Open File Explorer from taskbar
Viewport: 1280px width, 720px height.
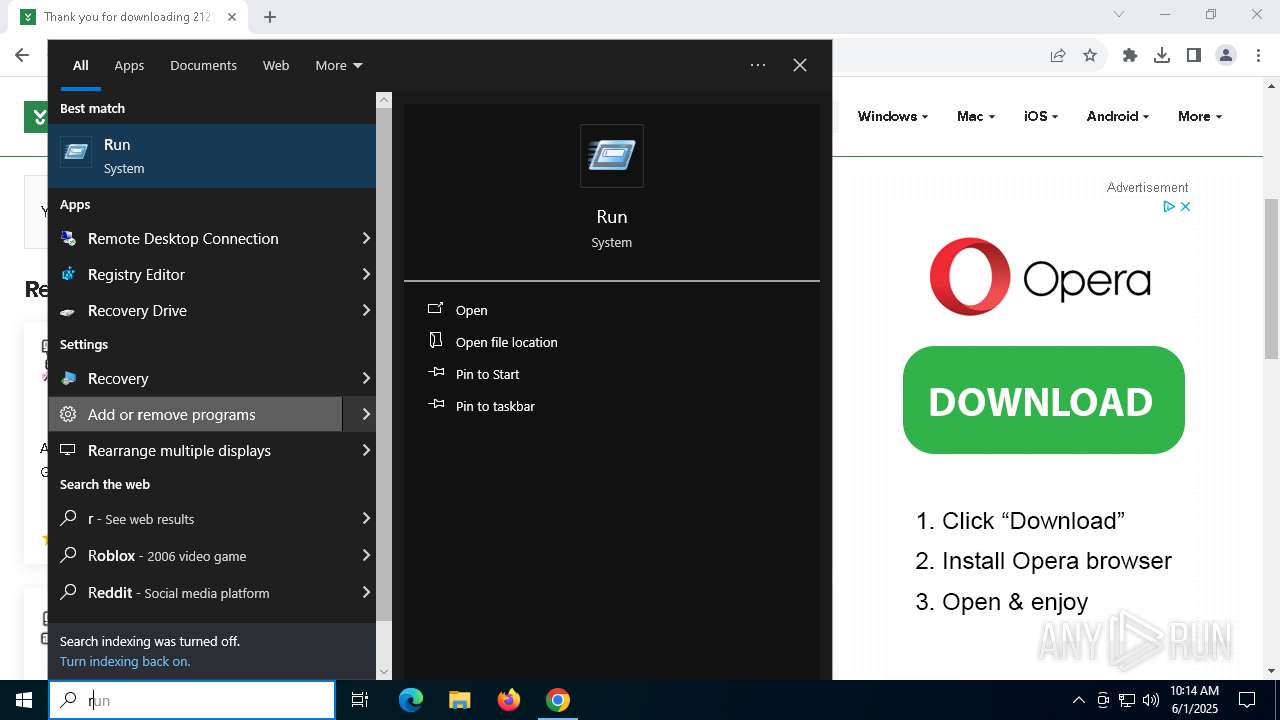[459, 700]
